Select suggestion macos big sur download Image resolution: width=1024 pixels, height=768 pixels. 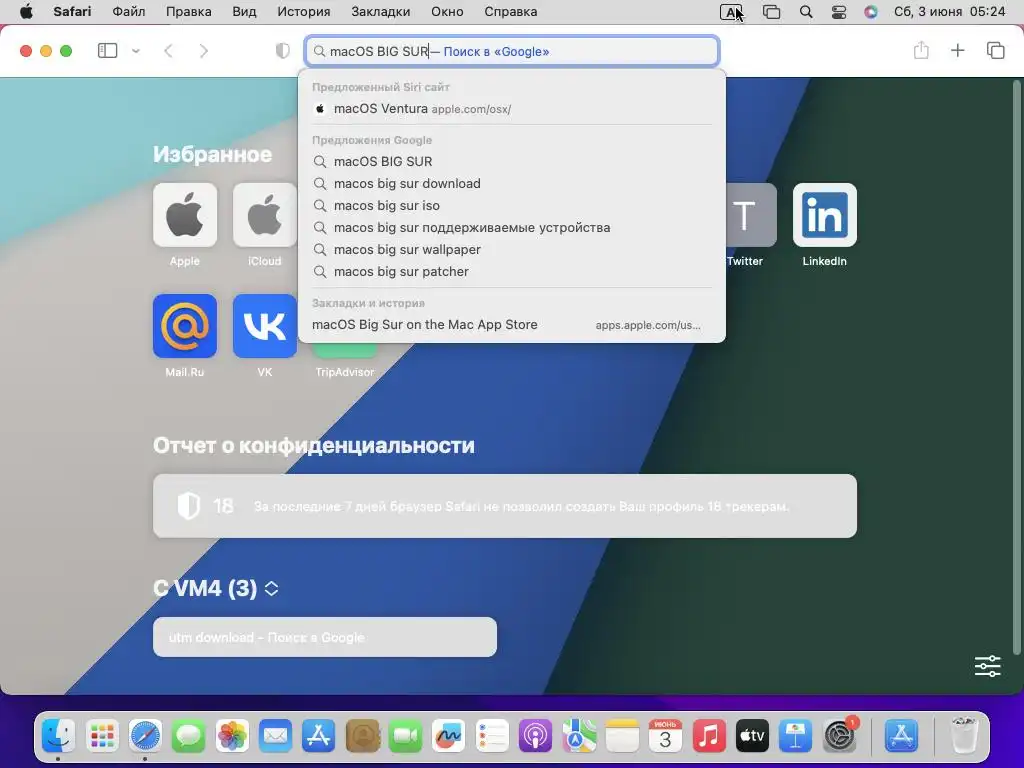click(x=512, y=184)
